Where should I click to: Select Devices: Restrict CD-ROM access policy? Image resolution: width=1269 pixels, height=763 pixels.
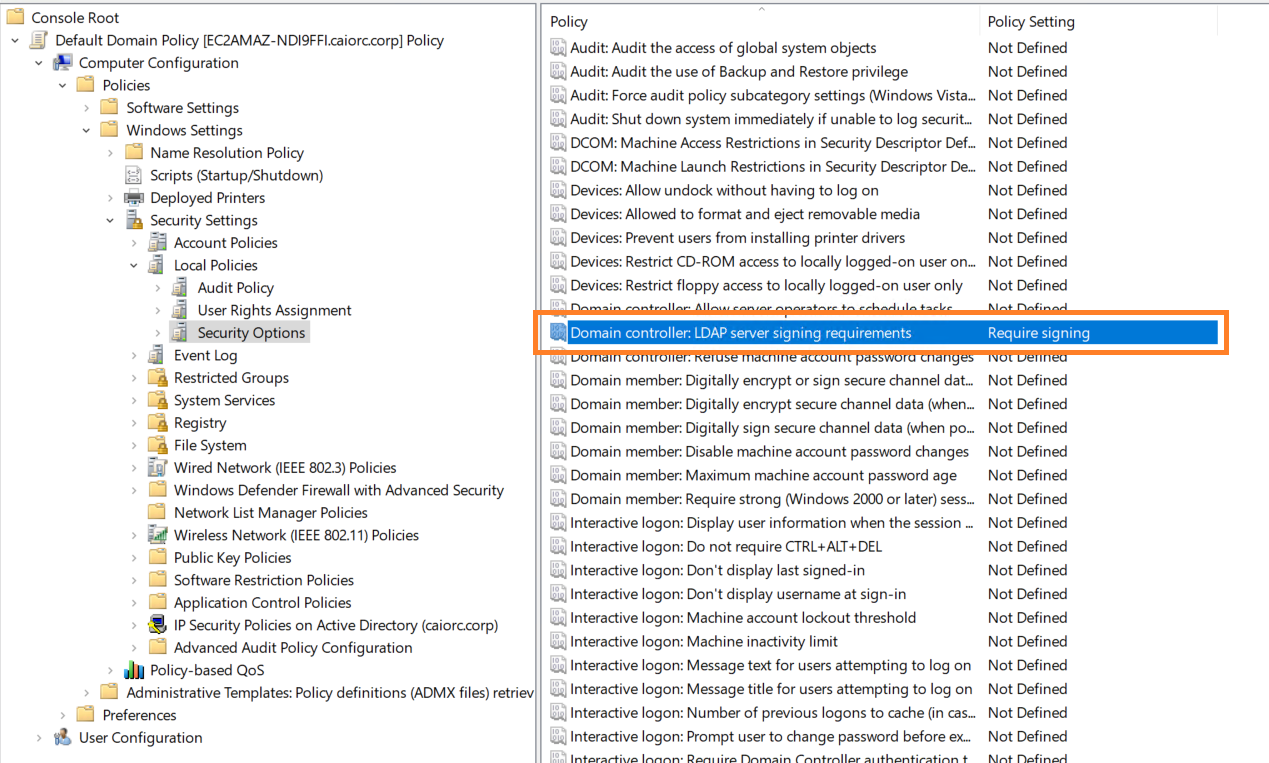point(773,262)
